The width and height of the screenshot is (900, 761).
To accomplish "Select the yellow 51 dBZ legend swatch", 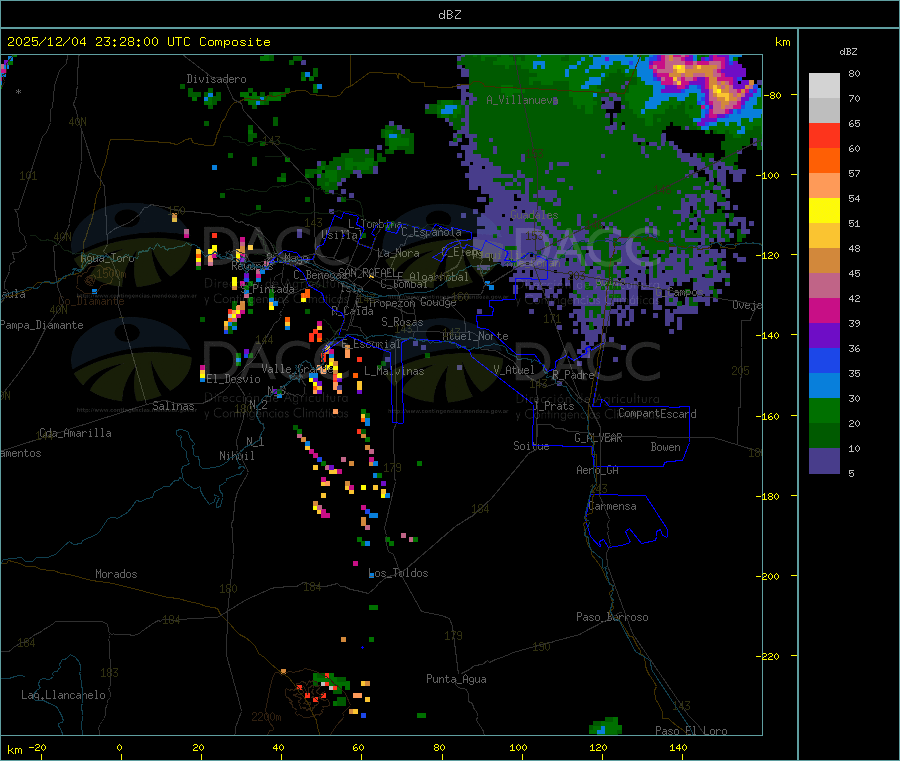I will point(824,211).
